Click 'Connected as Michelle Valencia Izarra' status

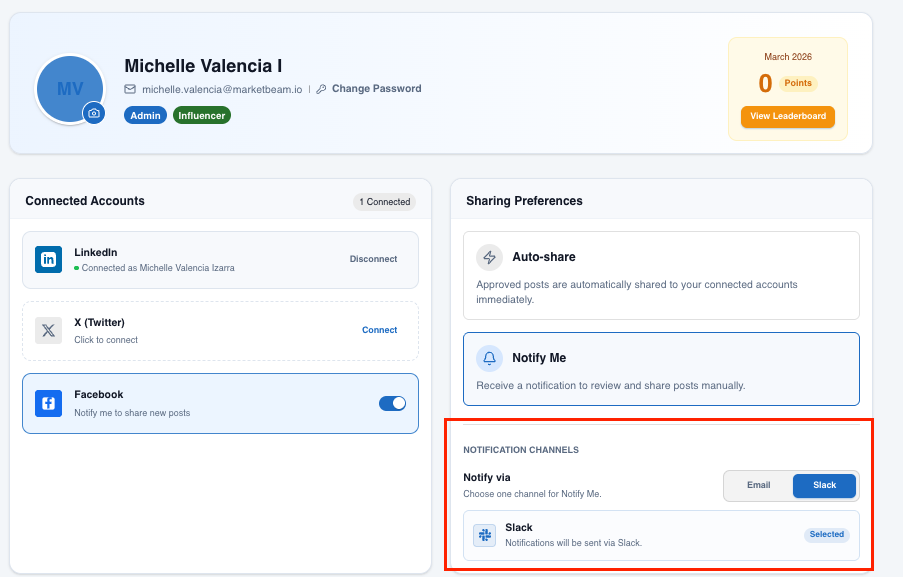tap(158, 268)
